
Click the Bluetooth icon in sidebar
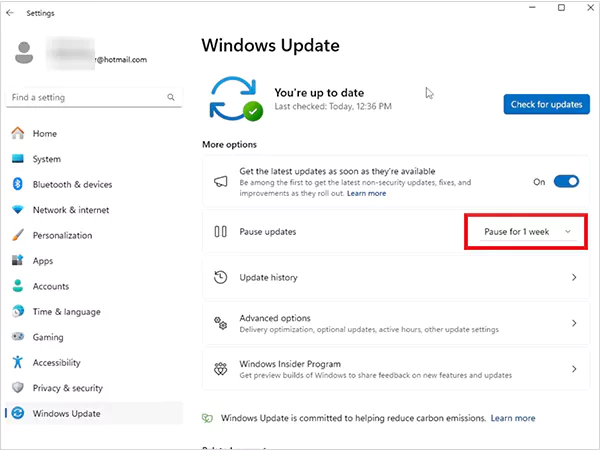(18, 184)
